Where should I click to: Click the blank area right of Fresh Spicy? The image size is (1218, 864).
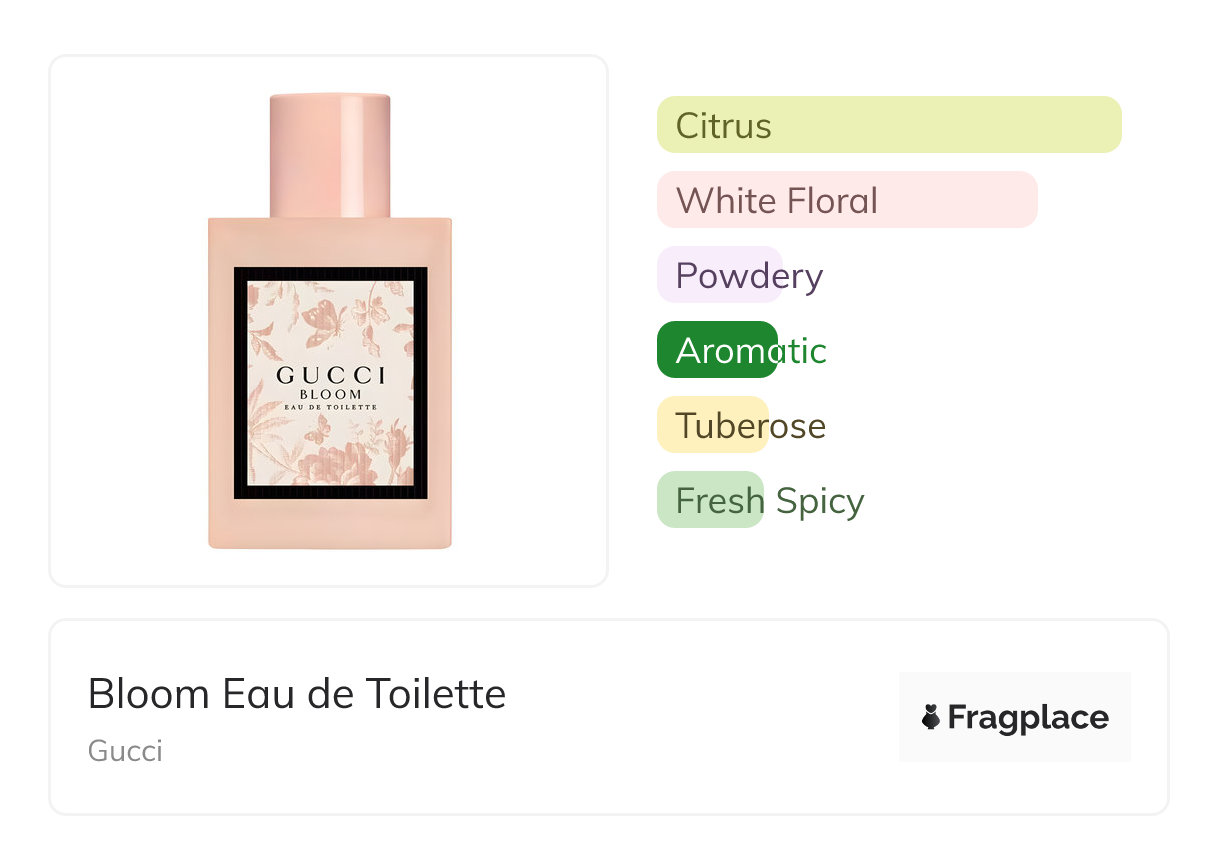[x=1000, y=500]
